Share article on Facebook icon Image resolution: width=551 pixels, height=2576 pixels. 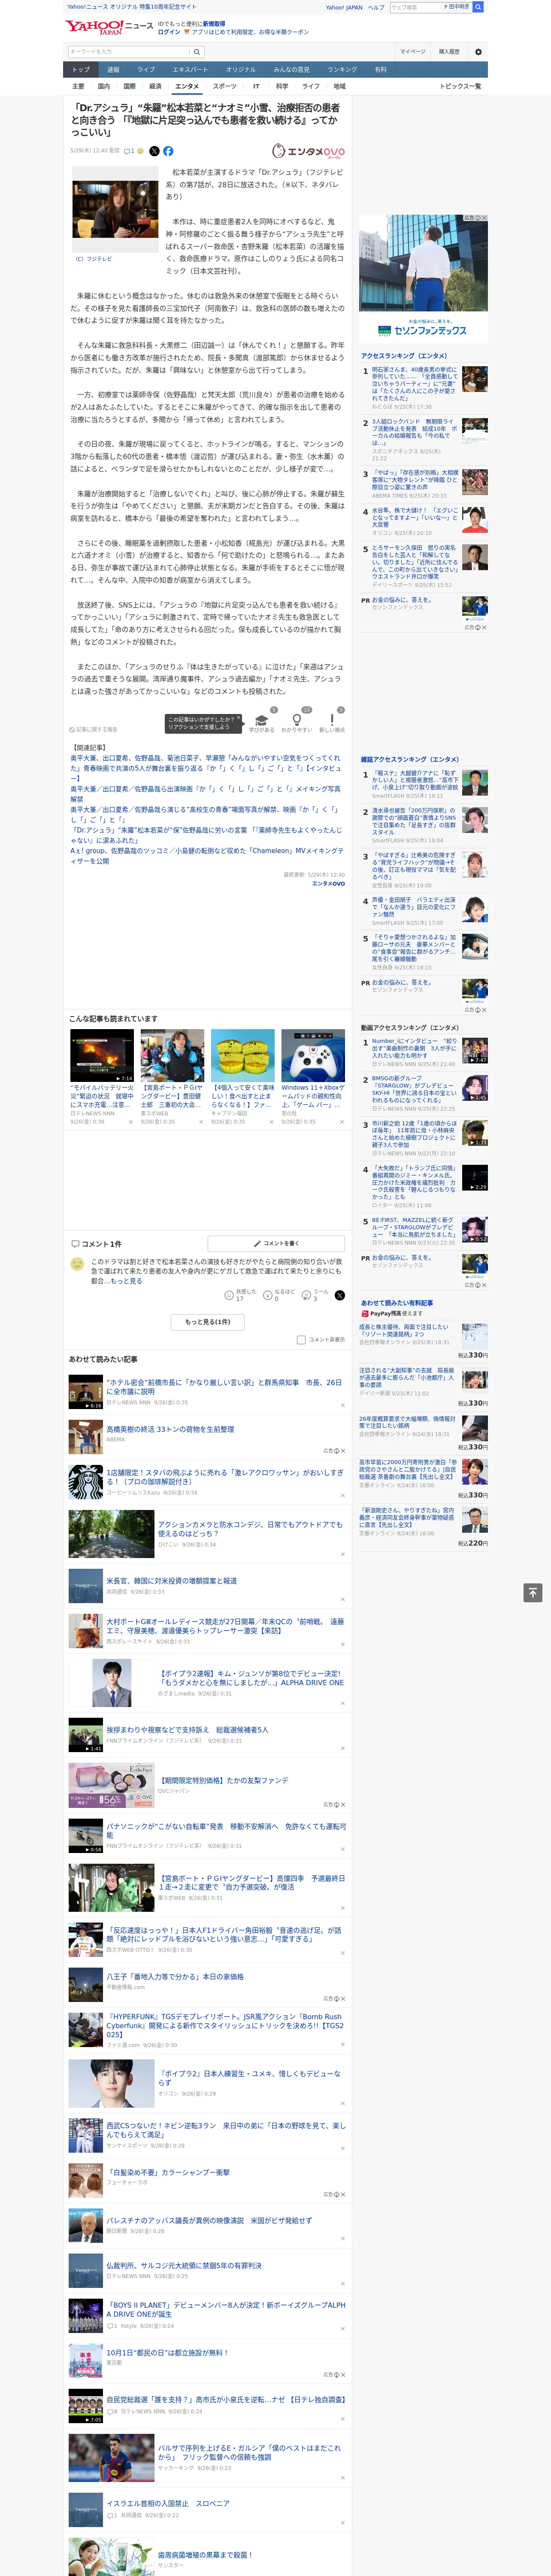pyautogui.click(x=168, y=151)
